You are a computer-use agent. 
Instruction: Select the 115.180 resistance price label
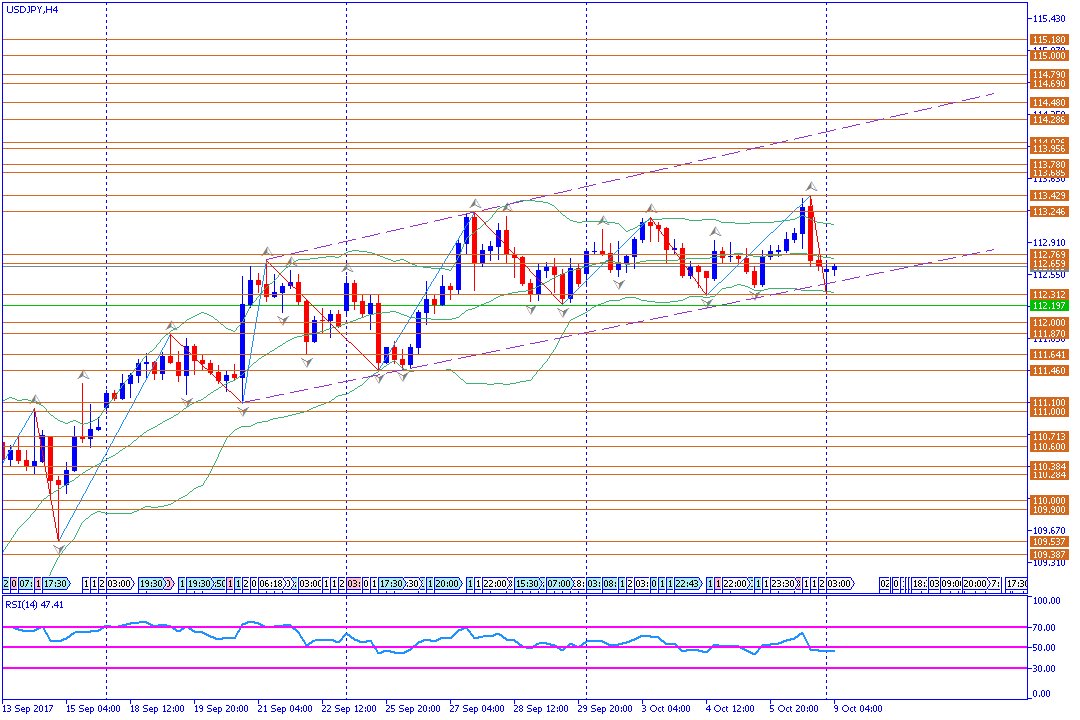coord(1049,40)
